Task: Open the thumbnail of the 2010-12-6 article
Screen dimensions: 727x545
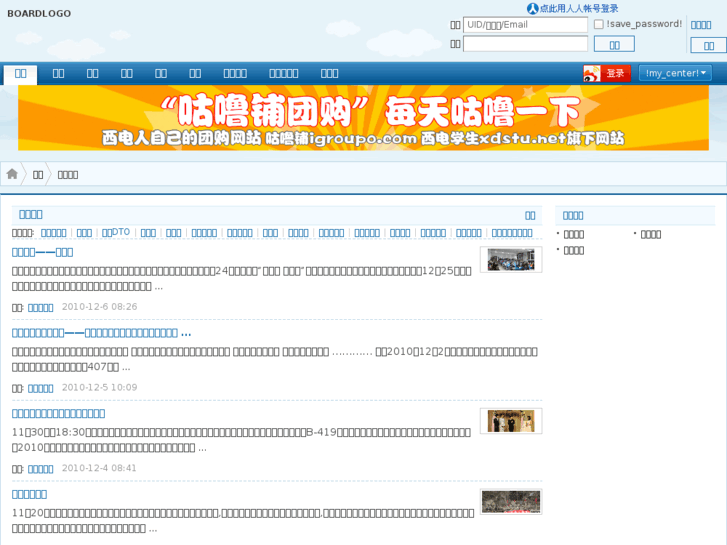Action: (x=511, y=260)
